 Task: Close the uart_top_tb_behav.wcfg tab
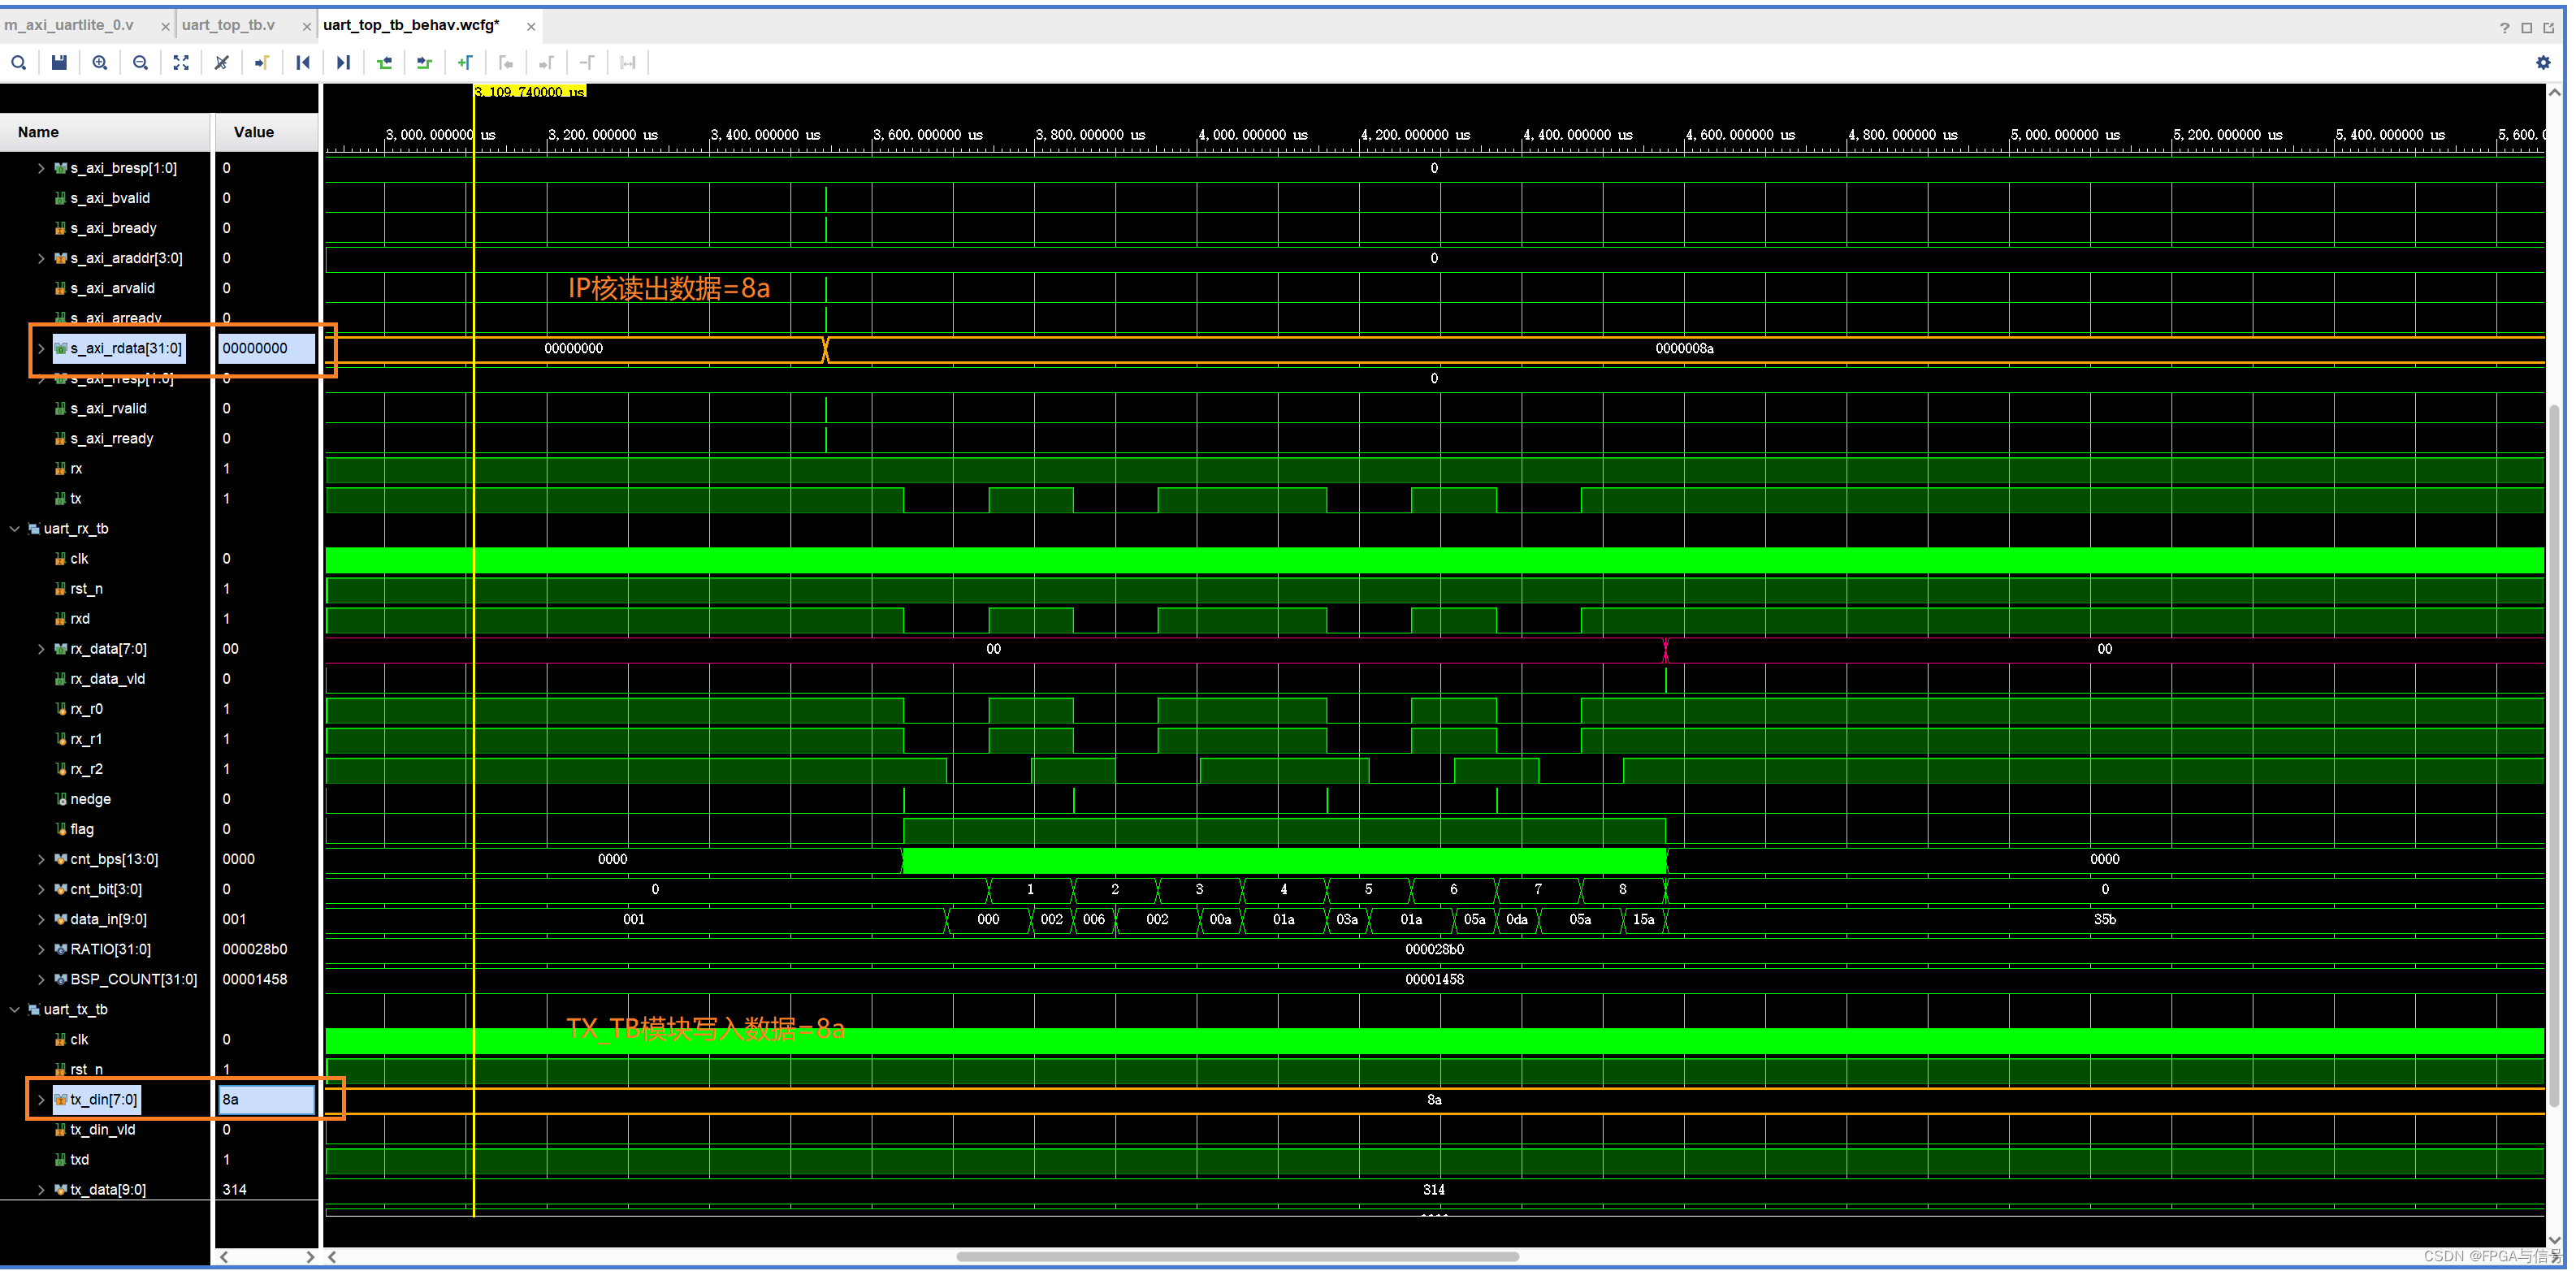click(531, 27)
